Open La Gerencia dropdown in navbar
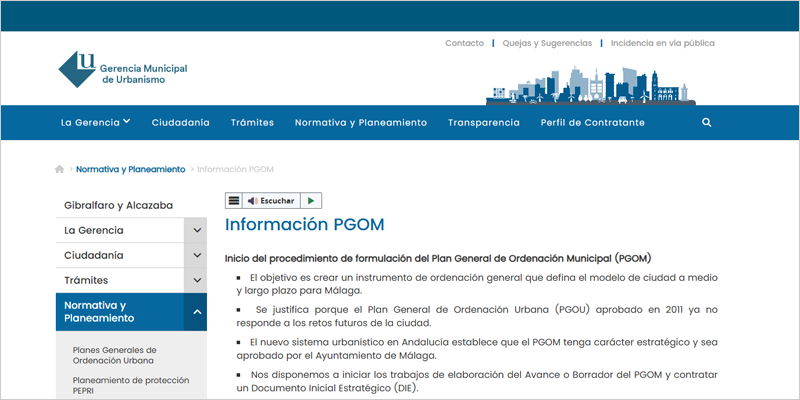The image size is (800, 400). tap(95, 122)
